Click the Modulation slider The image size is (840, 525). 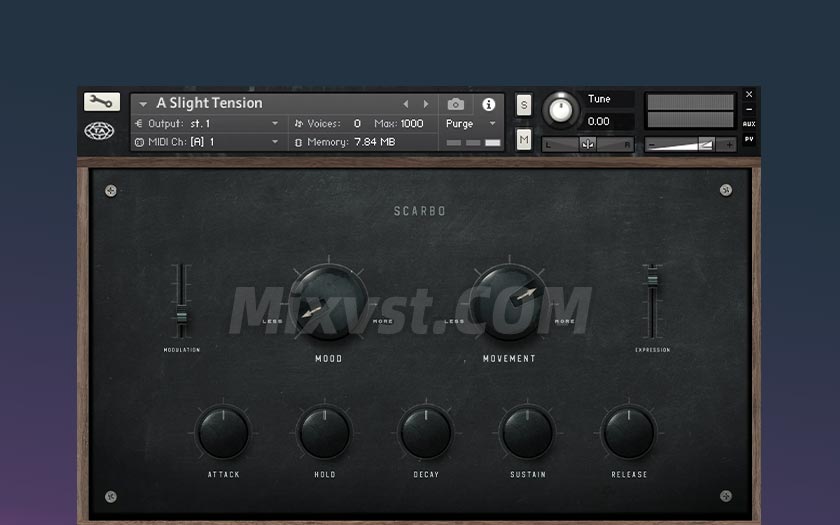[x=181, y=302]
